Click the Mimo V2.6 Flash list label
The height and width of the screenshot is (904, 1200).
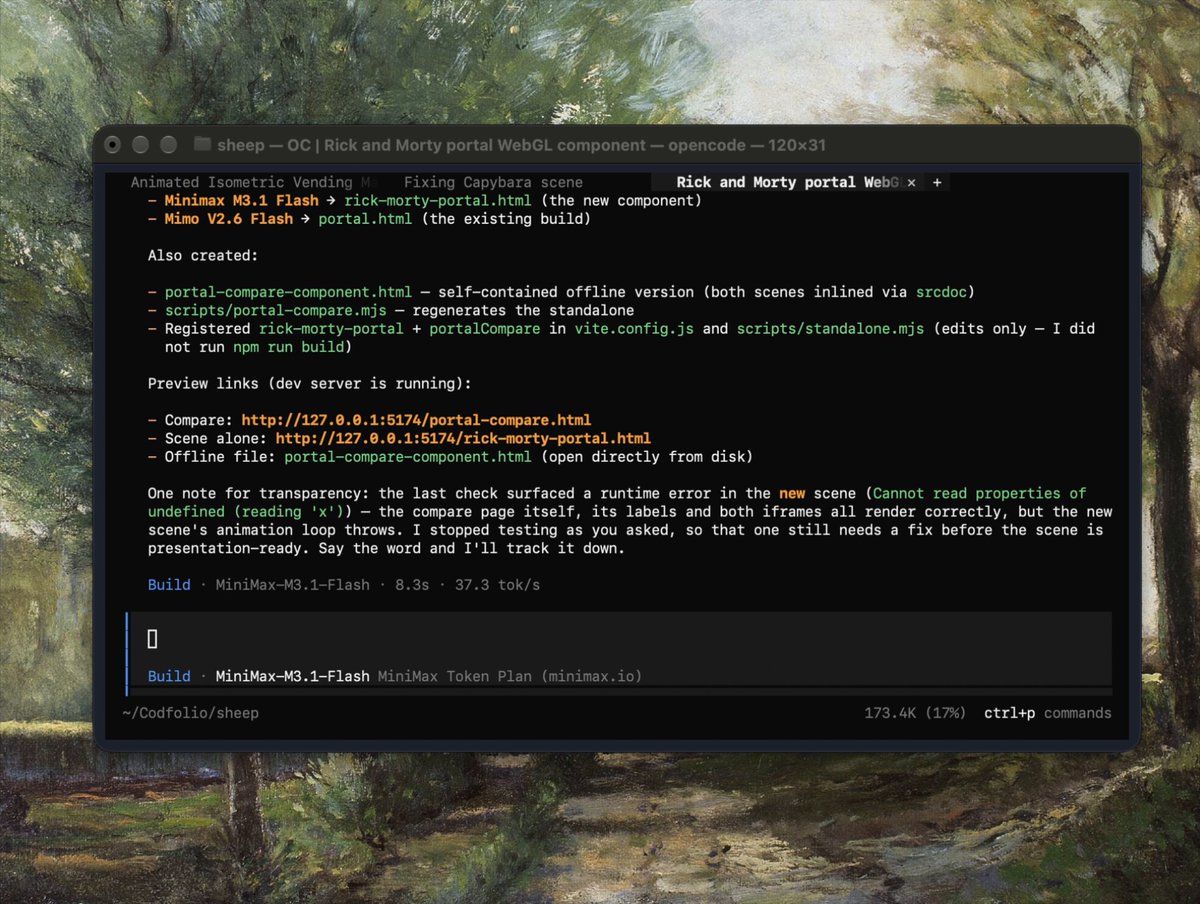click(x=228, y=219)
